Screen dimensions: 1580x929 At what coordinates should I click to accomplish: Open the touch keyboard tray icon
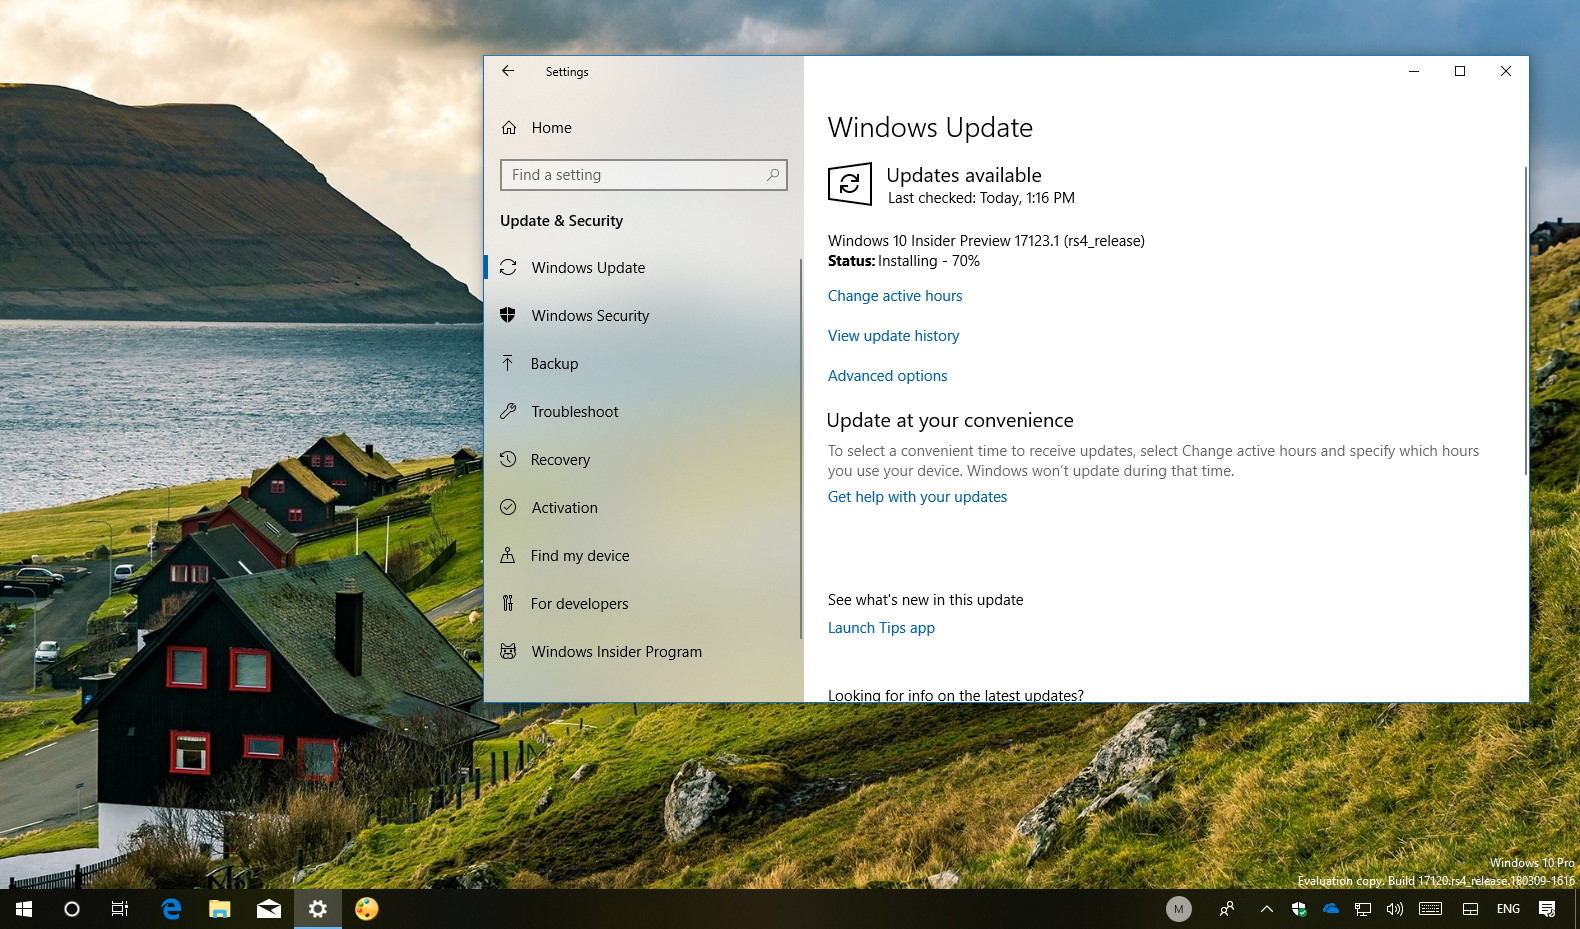tap(1431, 909)
